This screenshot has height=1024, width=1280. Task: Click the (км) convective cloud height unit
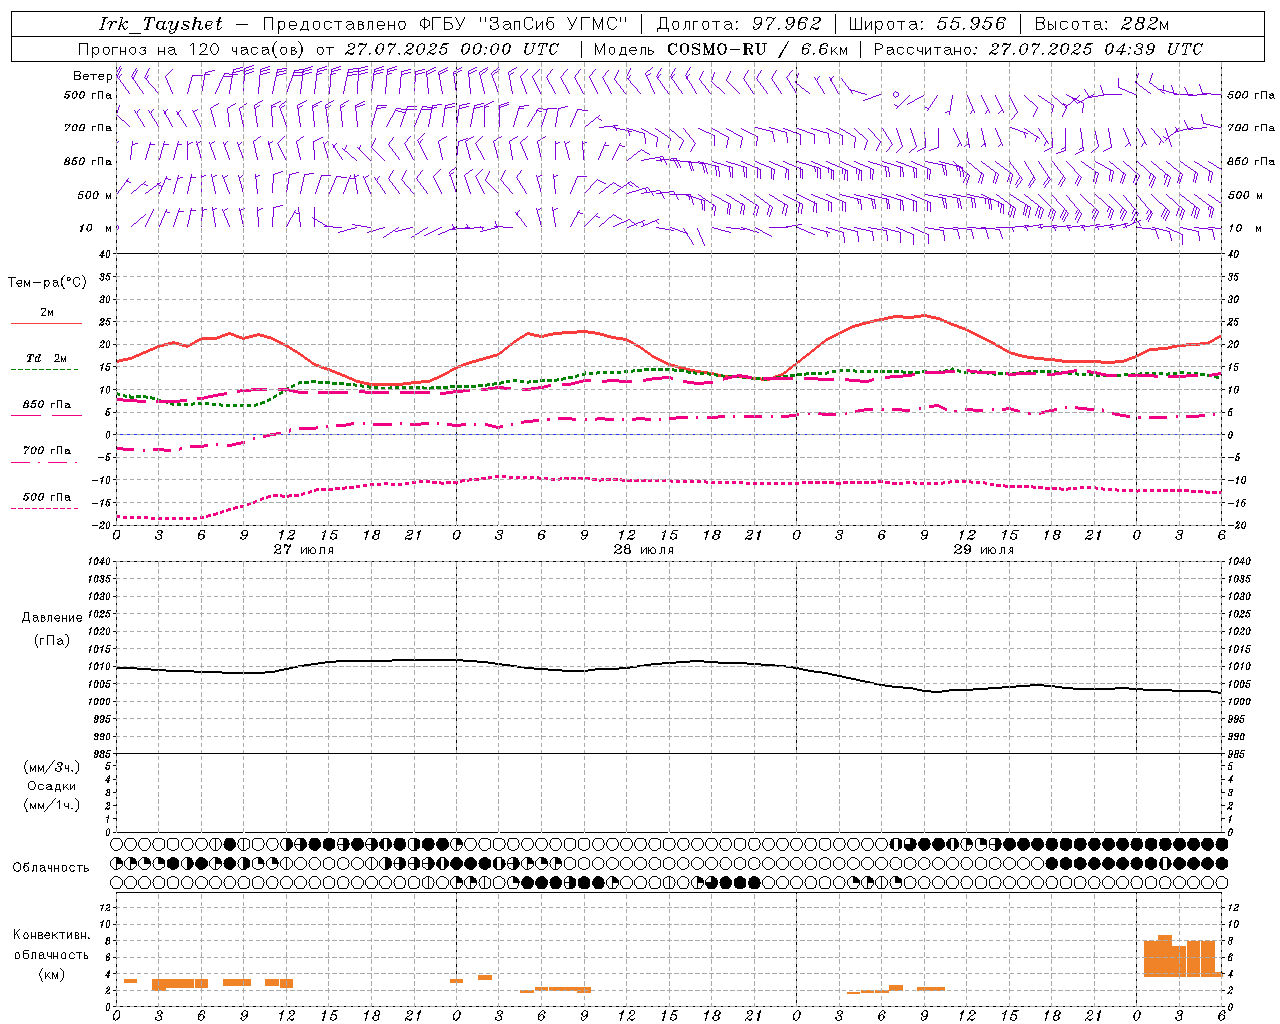coord(51,974)
